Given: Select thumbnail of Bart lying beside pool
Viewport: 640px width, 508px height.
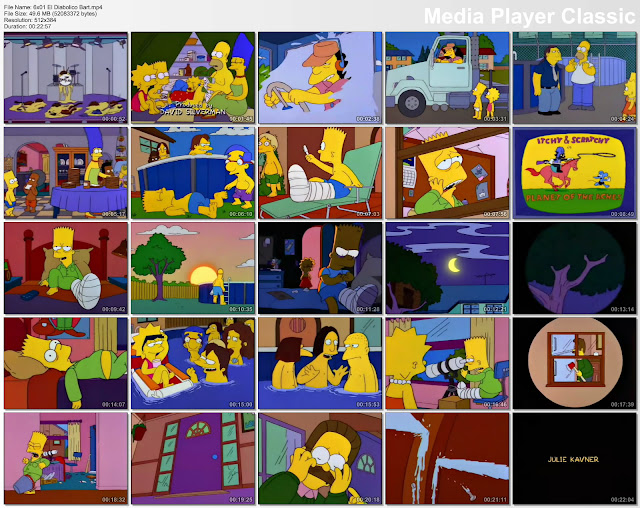Looking at the screenshot, I should [193, 173].
